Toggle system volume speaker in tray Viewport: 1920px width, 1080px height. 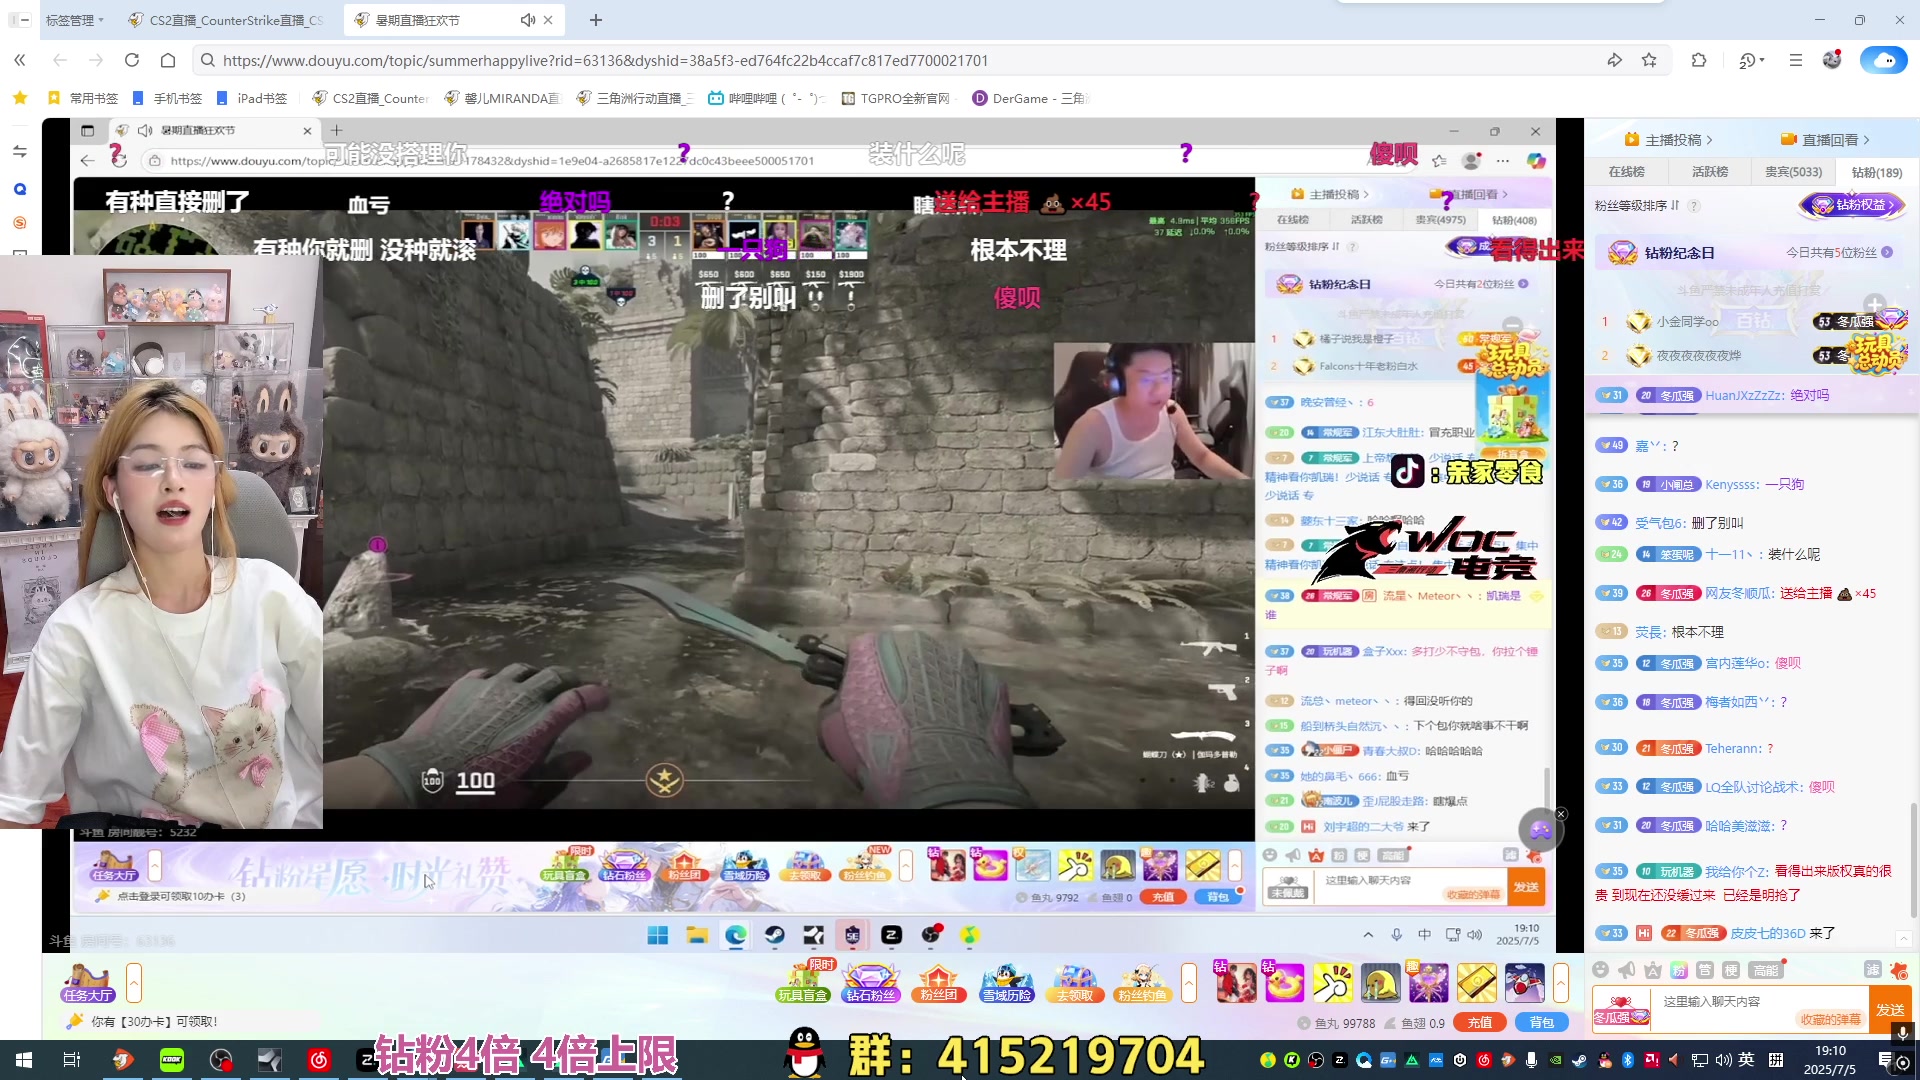click(1724, 1060)
